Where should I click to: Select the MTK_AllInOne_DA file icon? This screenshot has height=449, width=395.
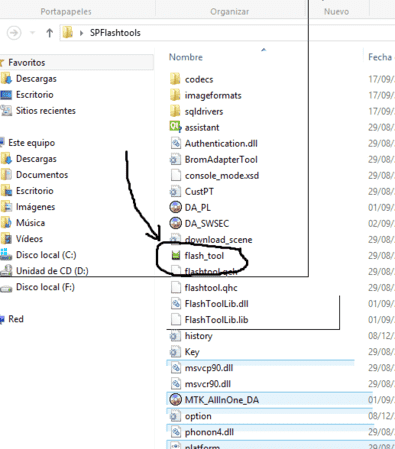[175, 400]
